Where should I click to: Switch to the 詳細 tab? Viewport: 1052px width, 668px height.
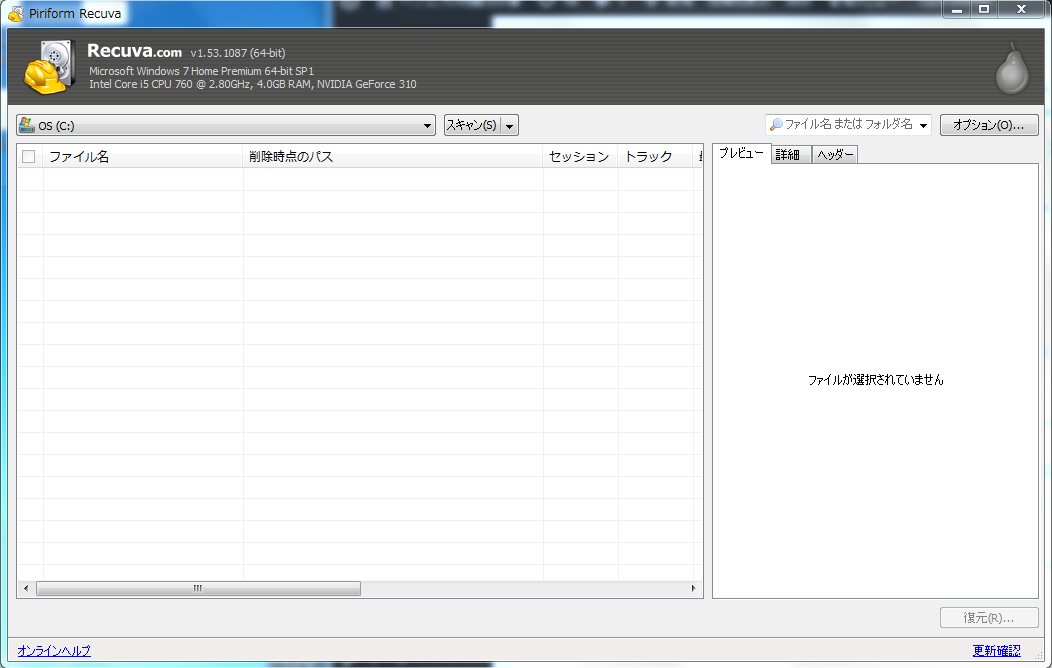[791, 155]
